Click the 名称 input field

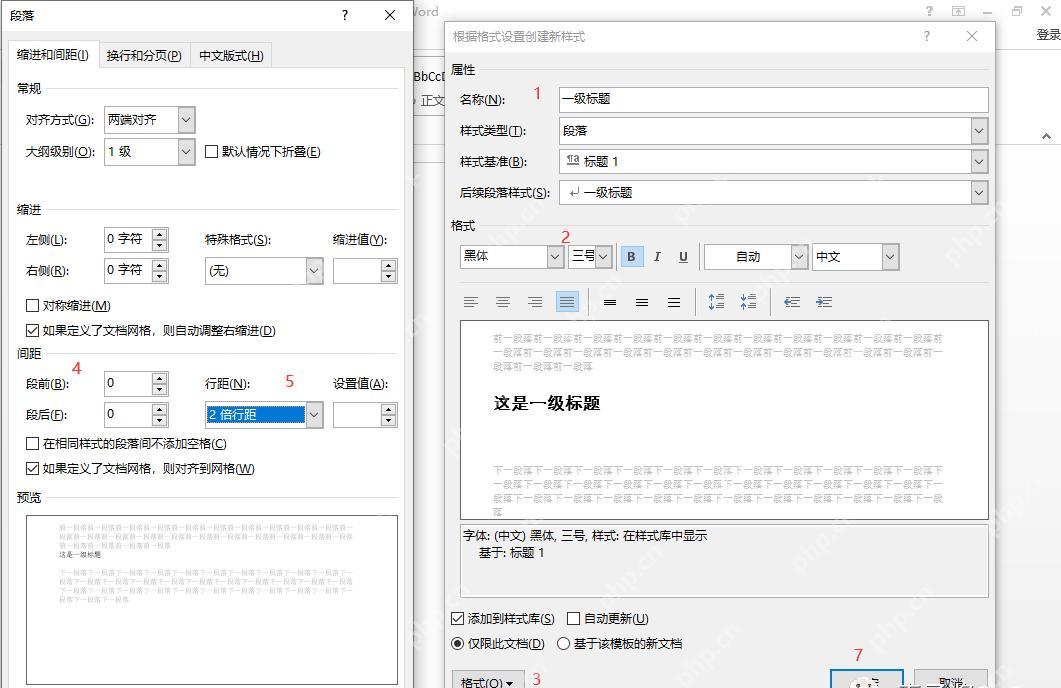773,99
